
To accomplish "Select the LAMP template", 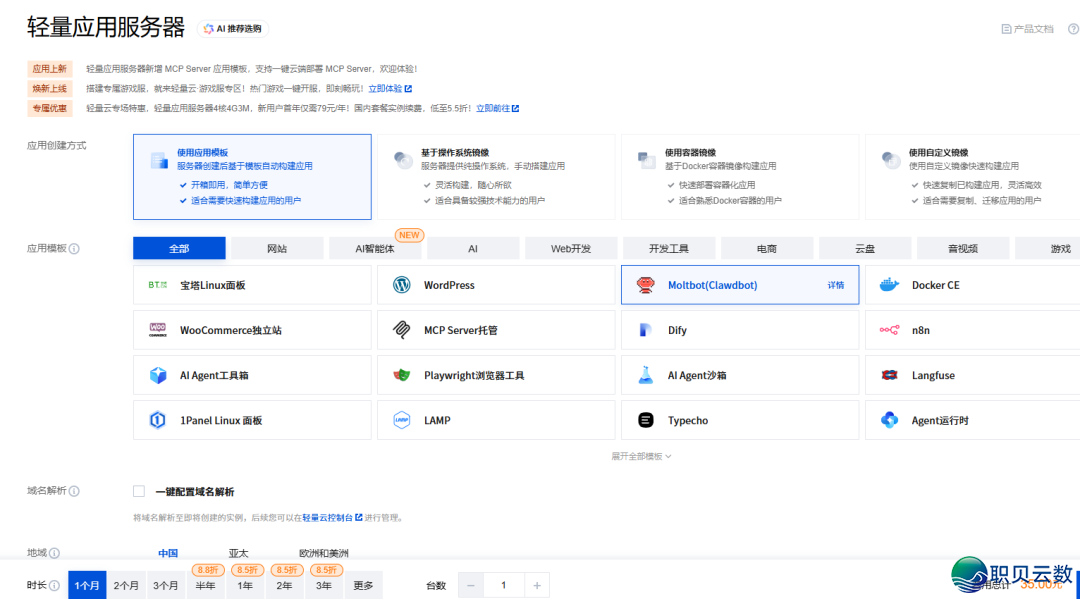I will click(437, 419).
